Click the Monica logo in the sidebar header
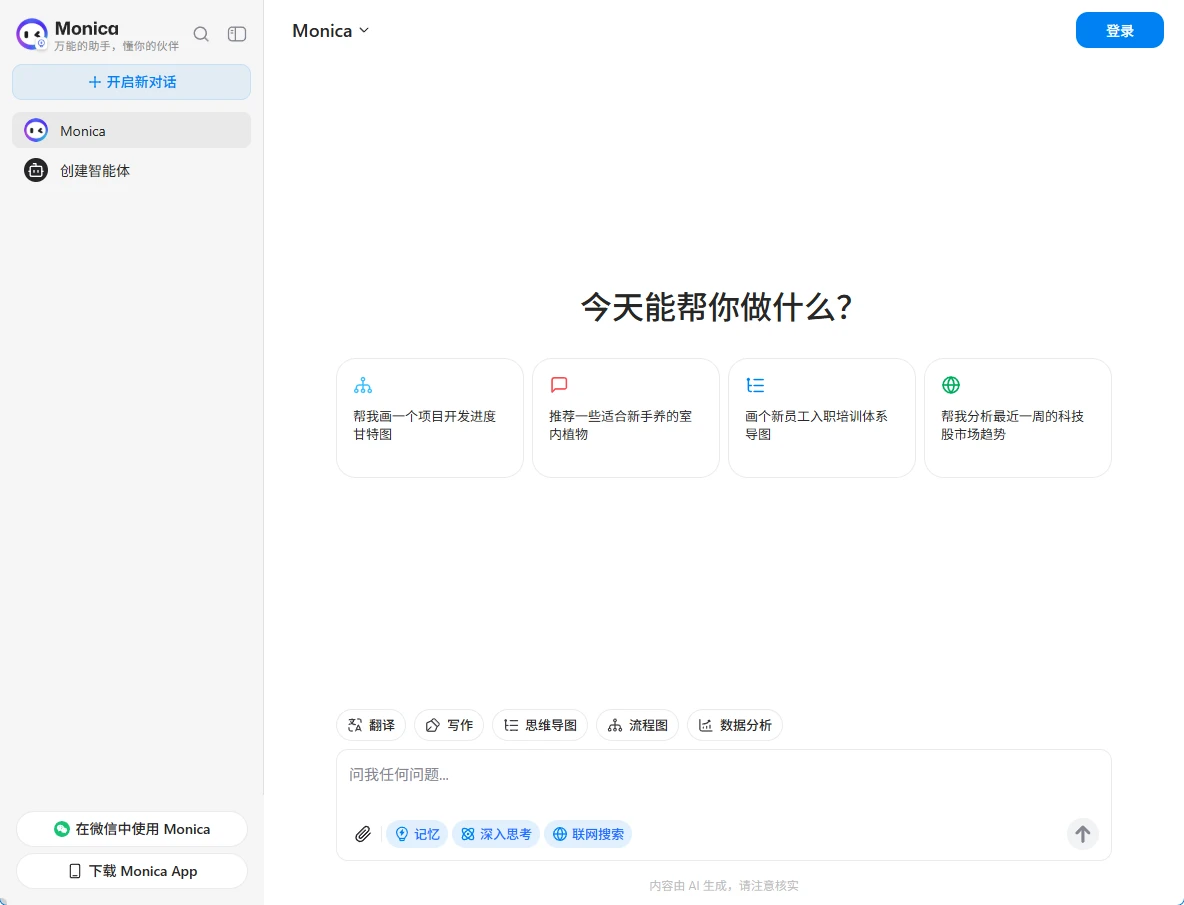 click(32, 34)
